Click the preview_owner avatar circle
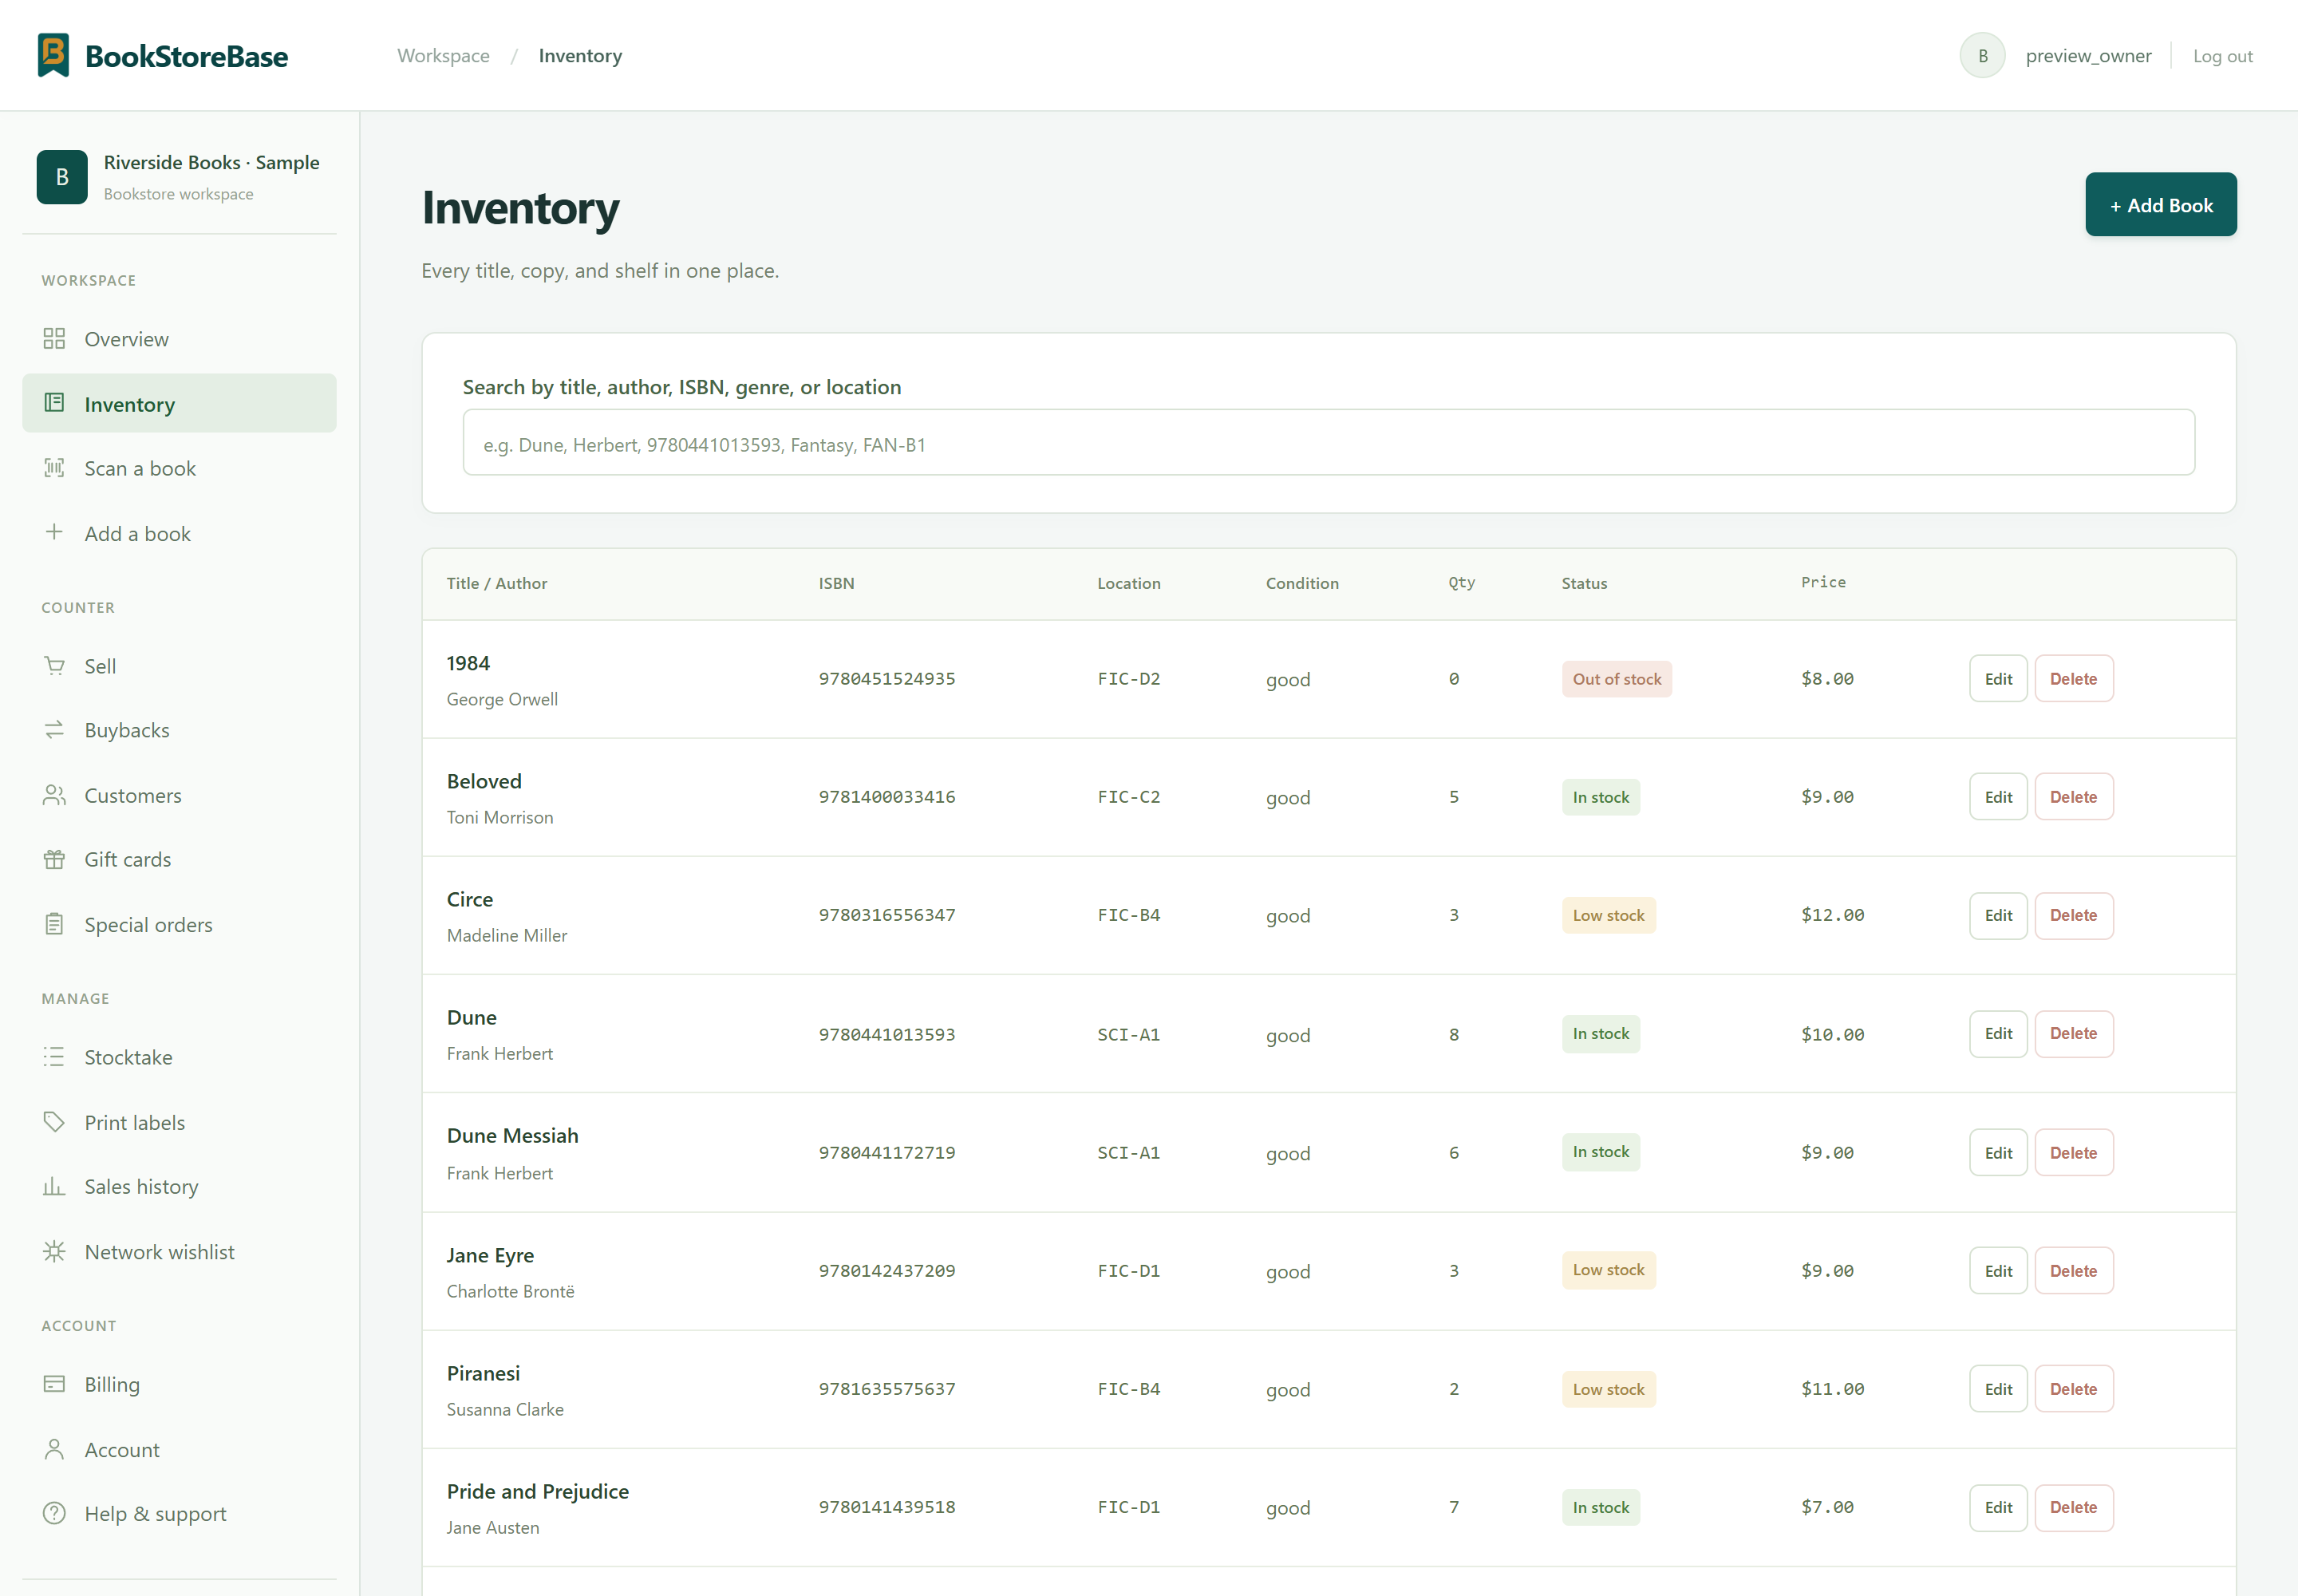The width and height of the screenshot is (2298, 1596). (1982, 56)
